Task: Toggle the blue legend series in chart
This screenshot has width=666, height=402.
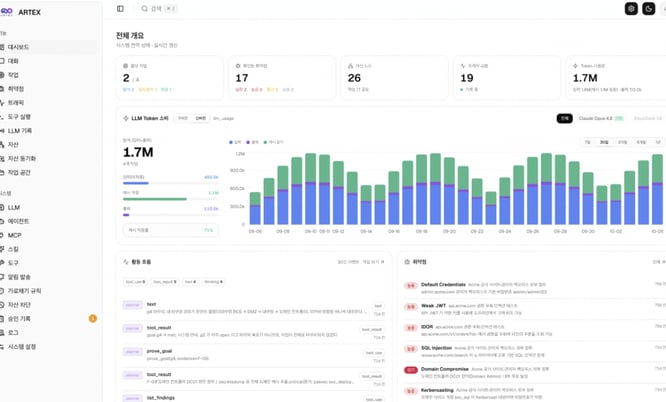Action: pyautogui.click(x=235, y=142)
